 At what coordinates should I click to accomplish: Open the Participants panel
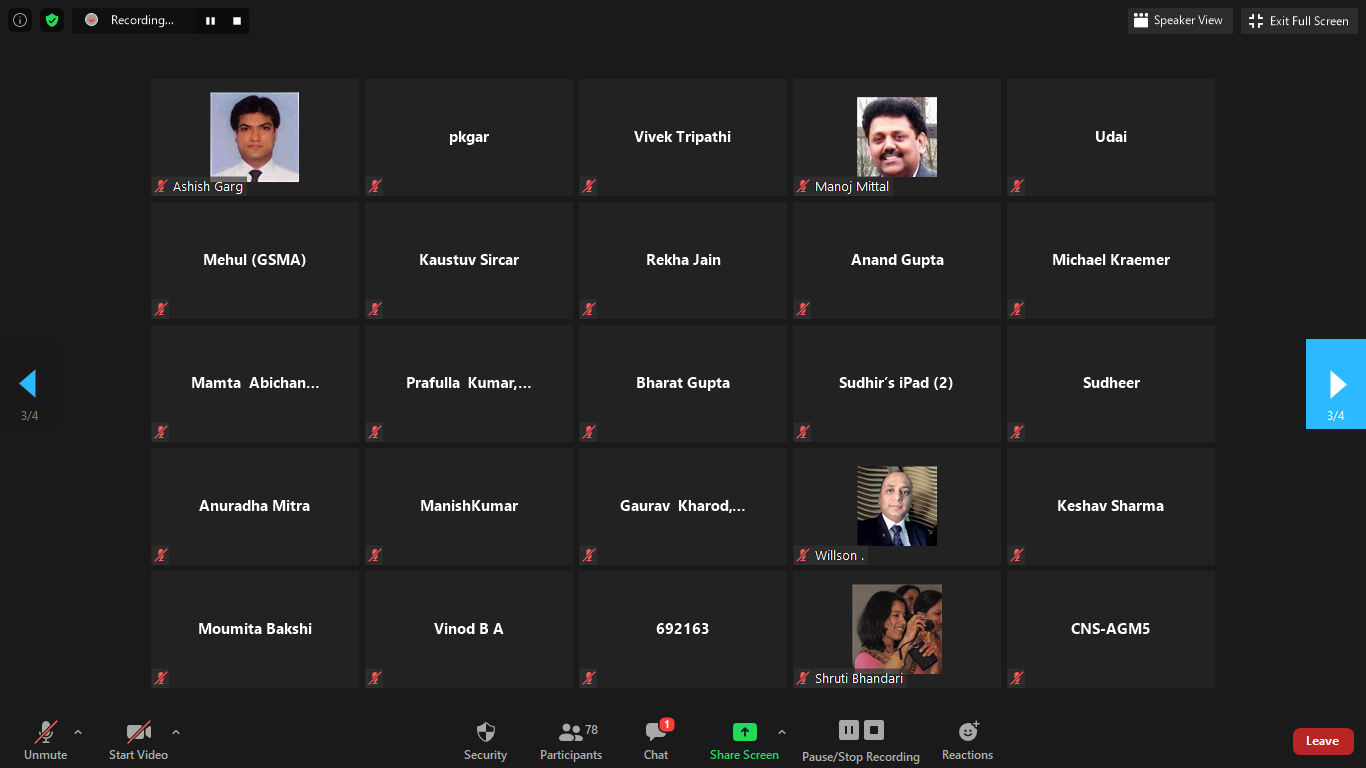click(571, 740)
